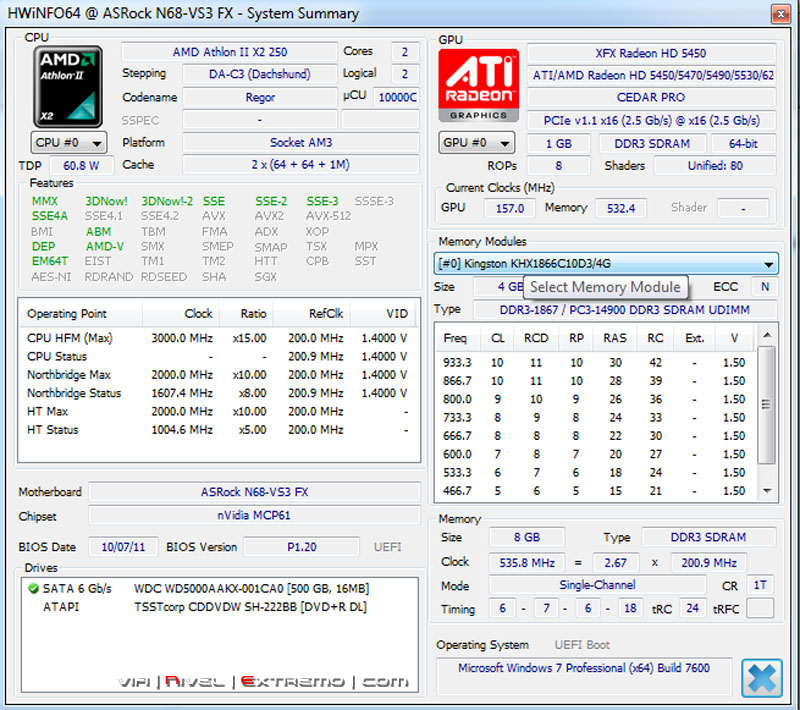Open the GPU #0 selector dropdown
This screenshot has height=710, width=800.
477,143
